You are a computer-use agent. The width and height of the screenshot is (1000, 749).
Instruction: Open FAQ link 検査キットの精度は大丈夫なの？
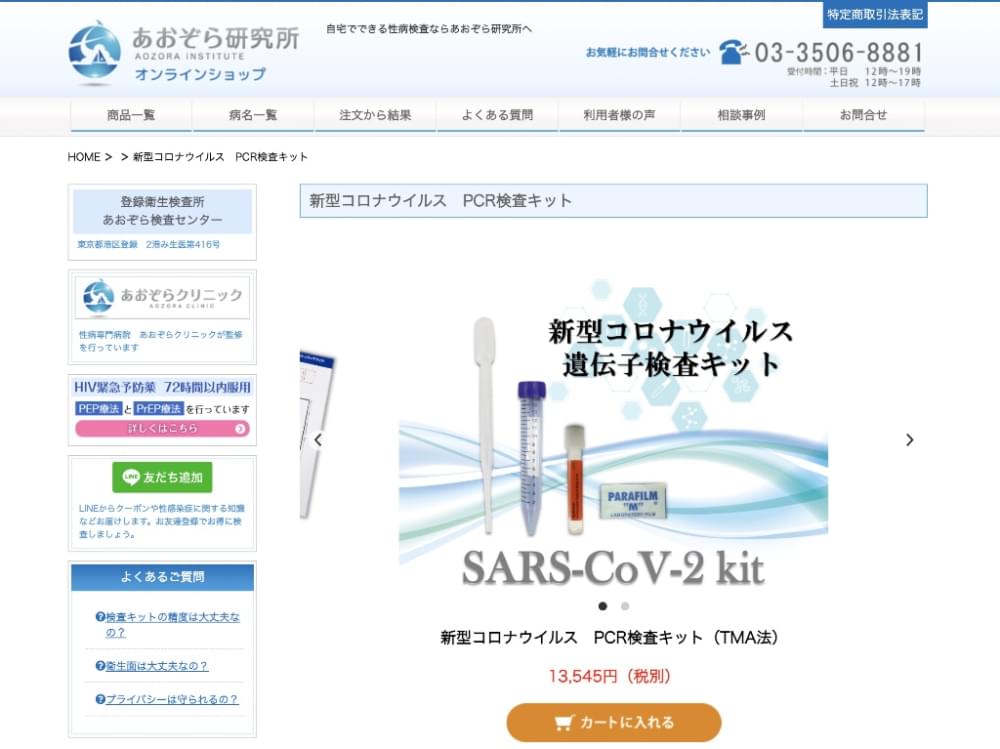[x=168, y=625]
